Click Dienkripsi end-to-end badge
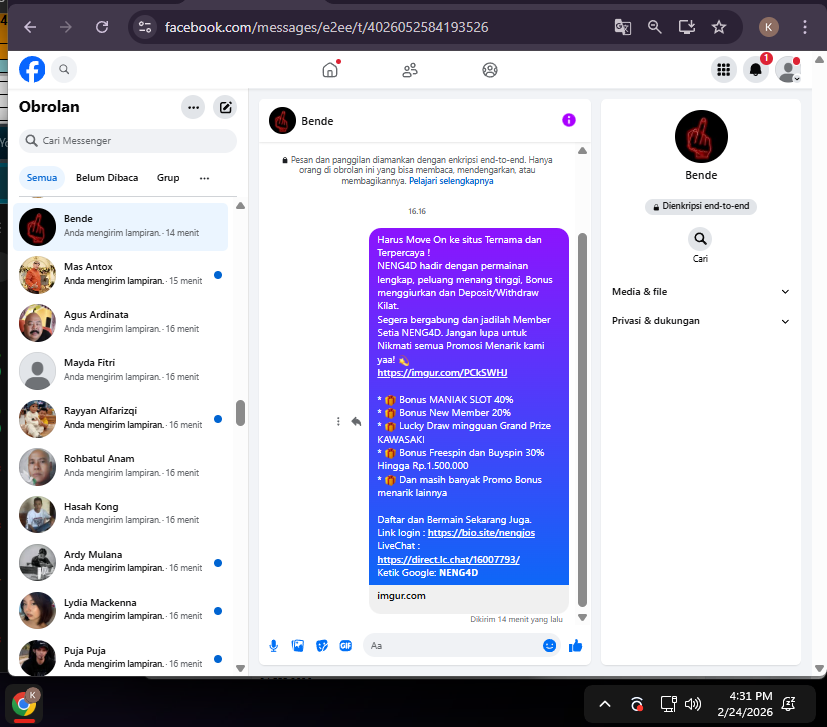827x727 pixels. tap(700, 206)
